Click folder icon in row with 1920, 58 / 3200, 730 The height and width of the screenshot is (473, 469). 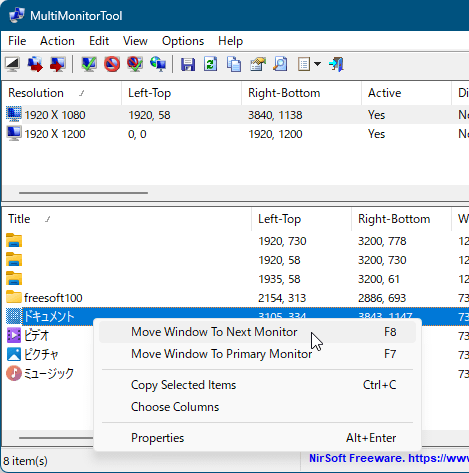[14, 259]
